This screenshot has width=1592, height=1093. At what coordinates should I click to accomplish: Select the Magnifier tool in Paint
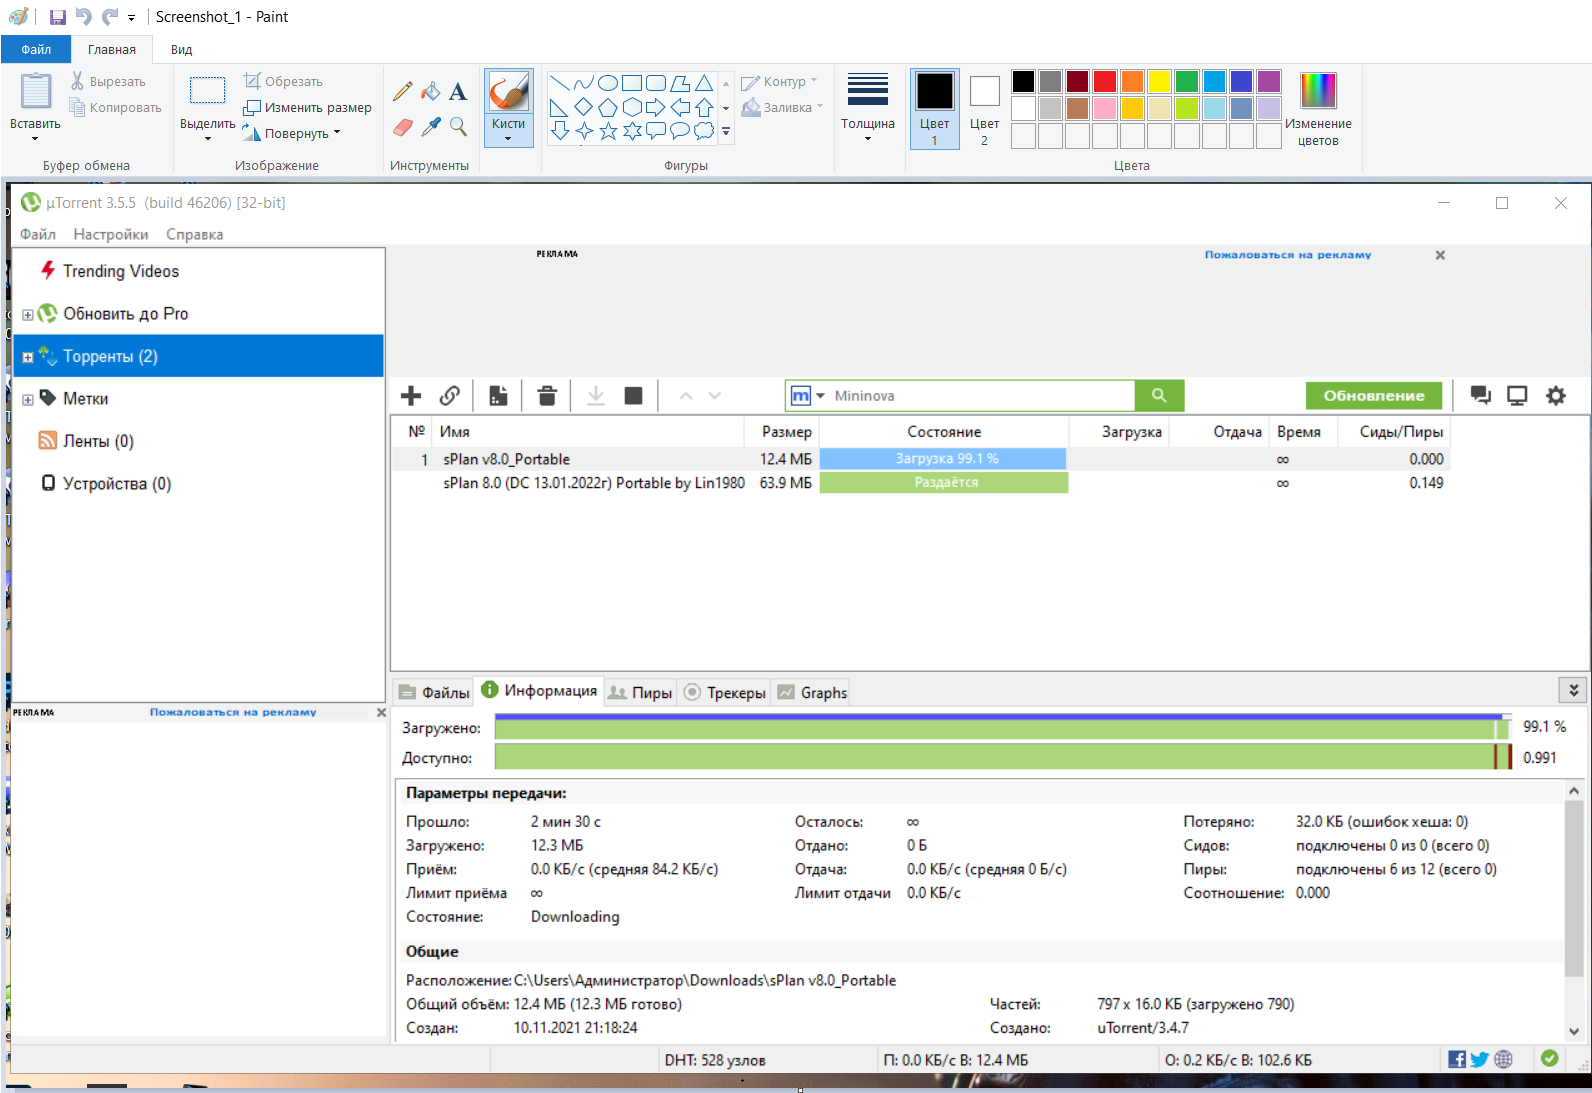point(458,126)
